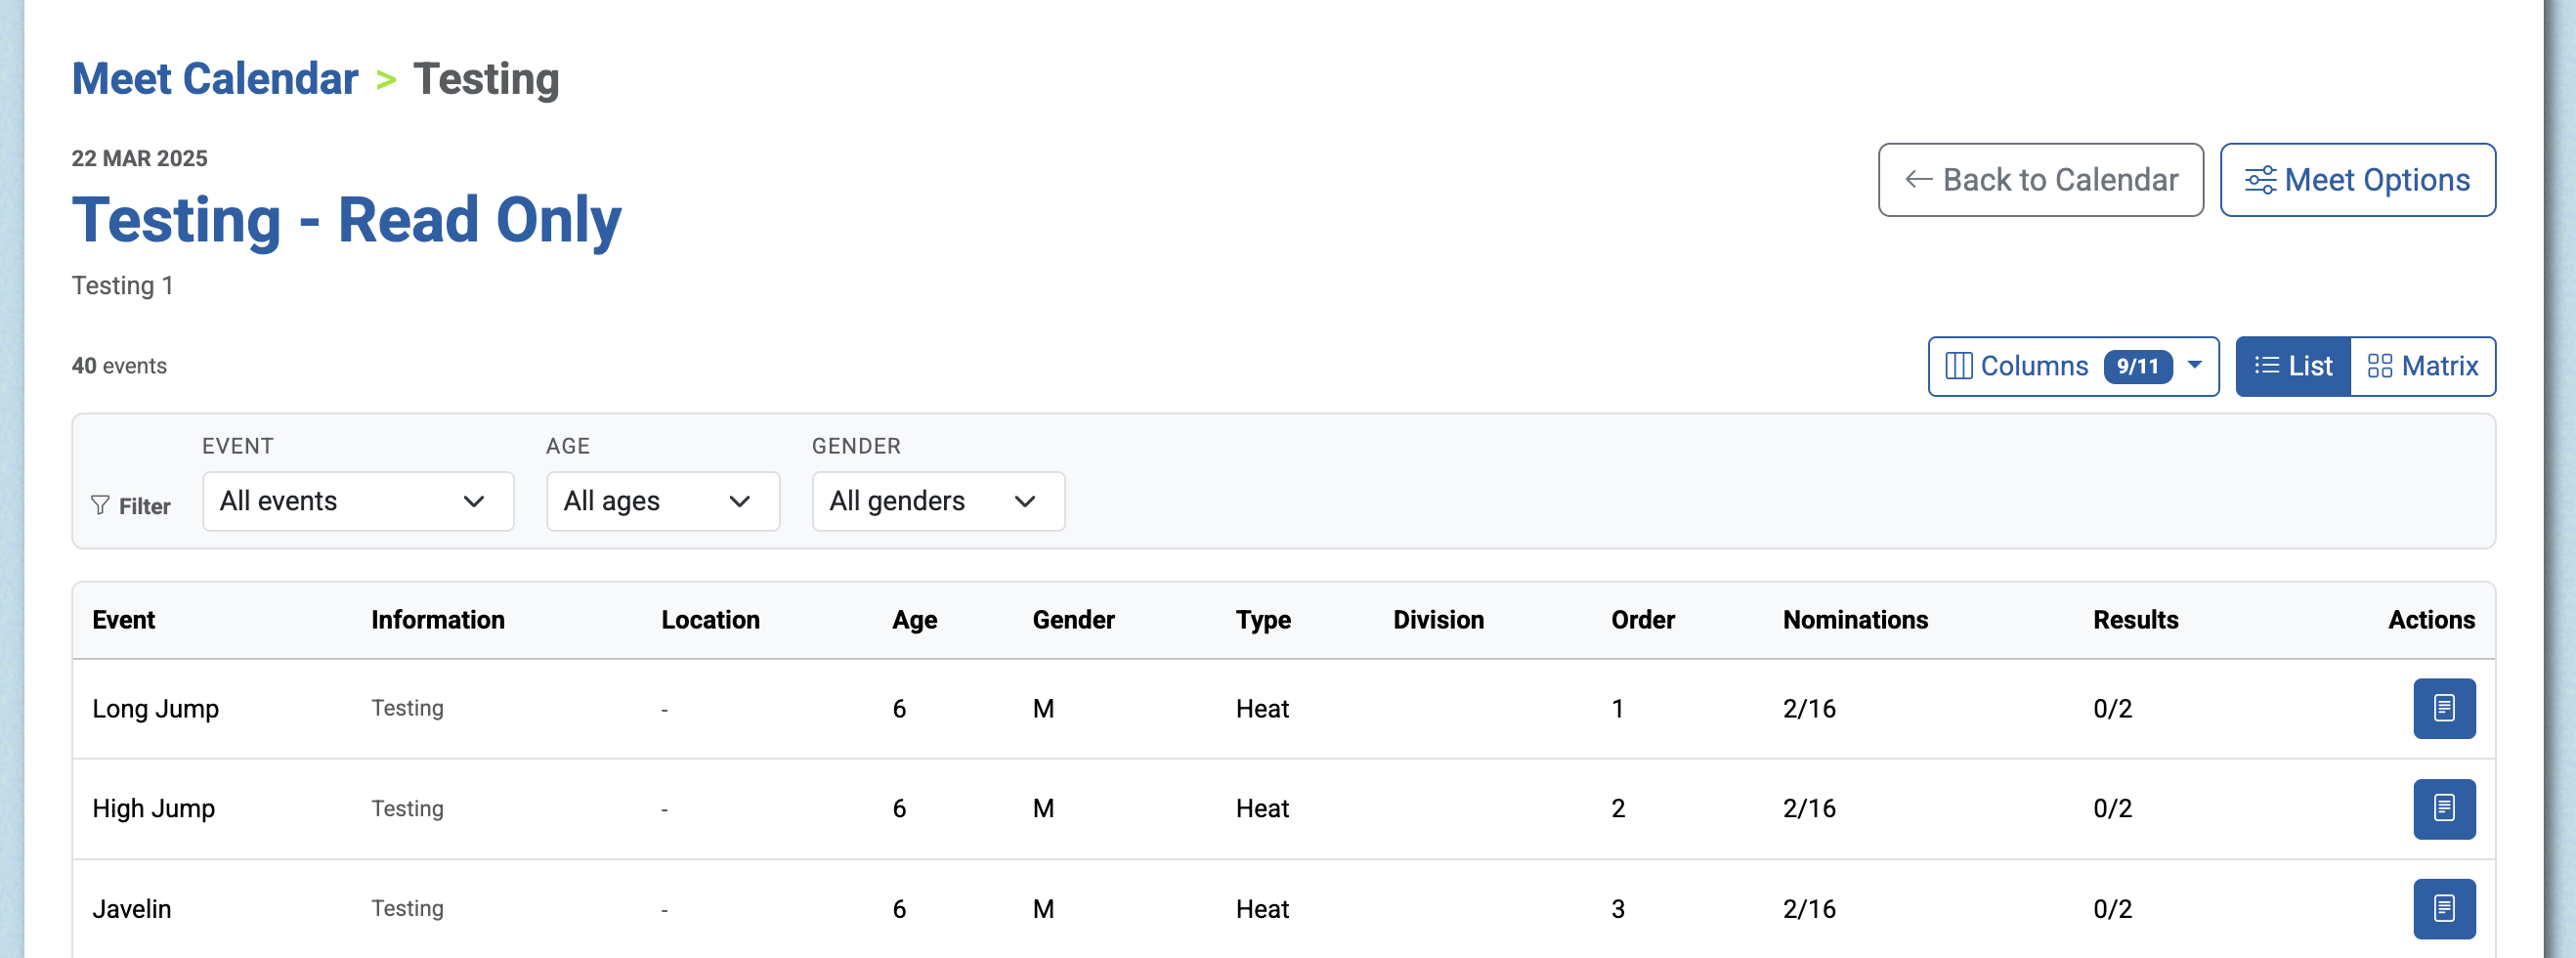
Task: Click the Actions column header
Action: tap(2431, 620)
